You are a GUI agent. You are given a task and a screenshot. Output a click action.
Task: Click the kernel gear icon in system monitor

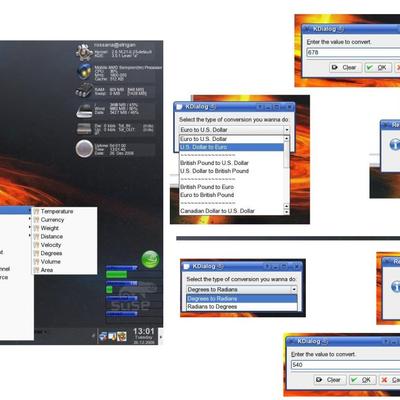[84, 52]
